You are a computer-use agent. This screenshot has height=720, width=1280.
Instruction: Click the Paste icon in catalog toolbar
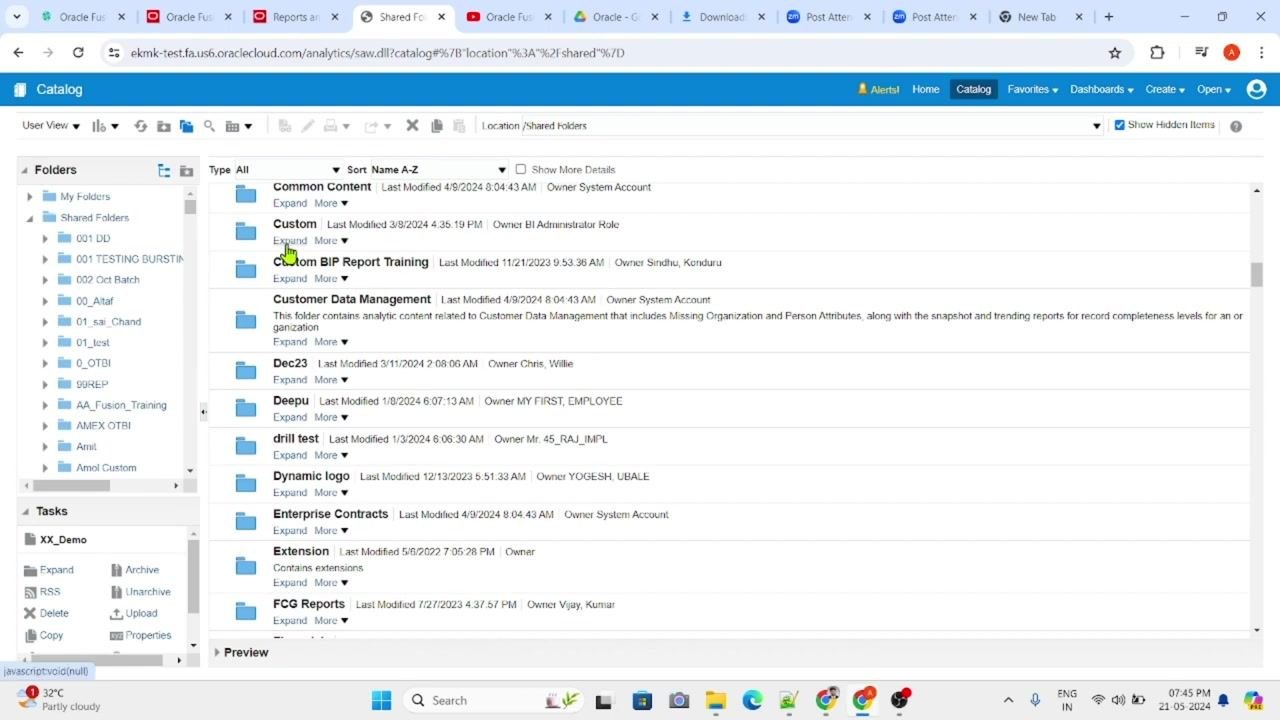(x=459, y=126)
